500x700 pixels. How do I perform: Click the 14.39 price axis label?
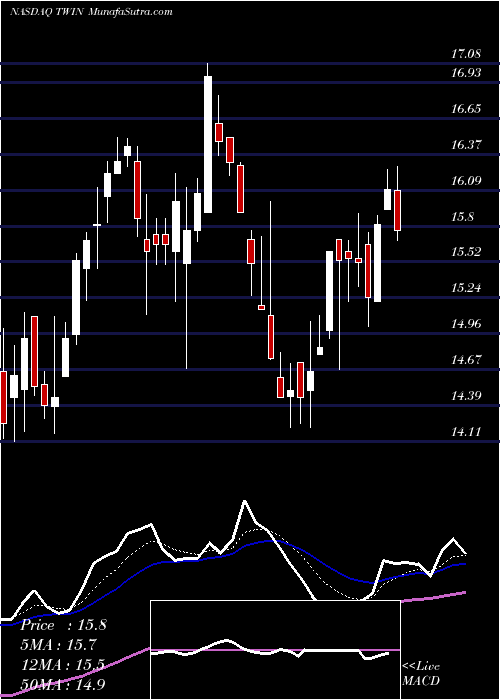click(x=466, y=396)
